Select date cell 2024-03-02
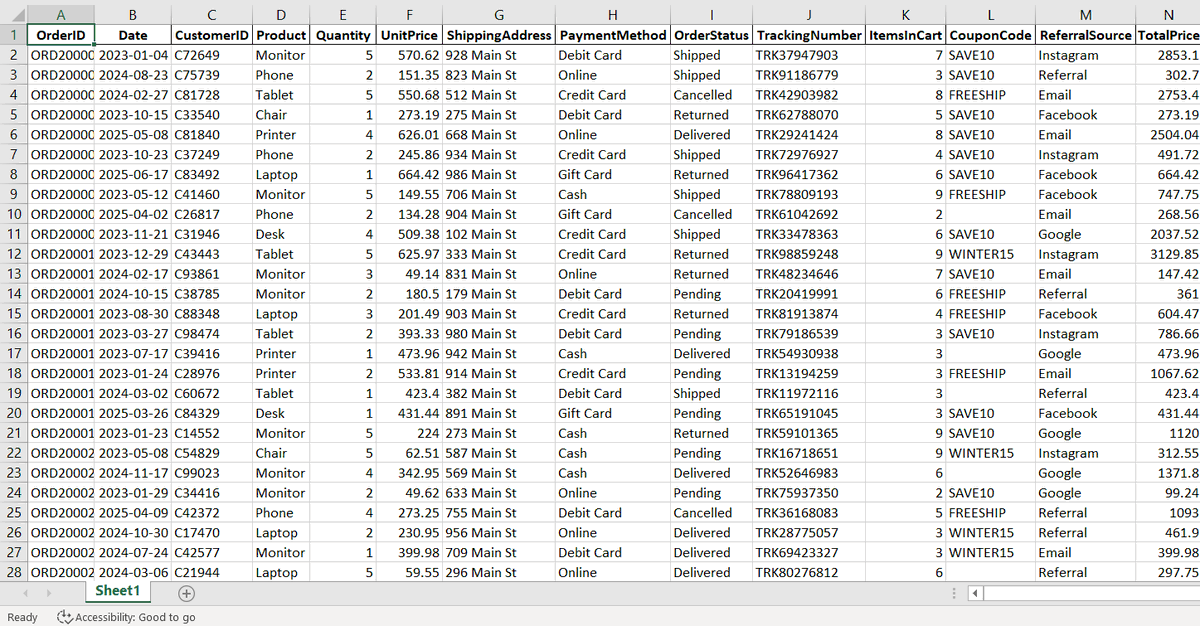Image resolution: width=1200 pixels, height=626 pixels. (133, 393)
